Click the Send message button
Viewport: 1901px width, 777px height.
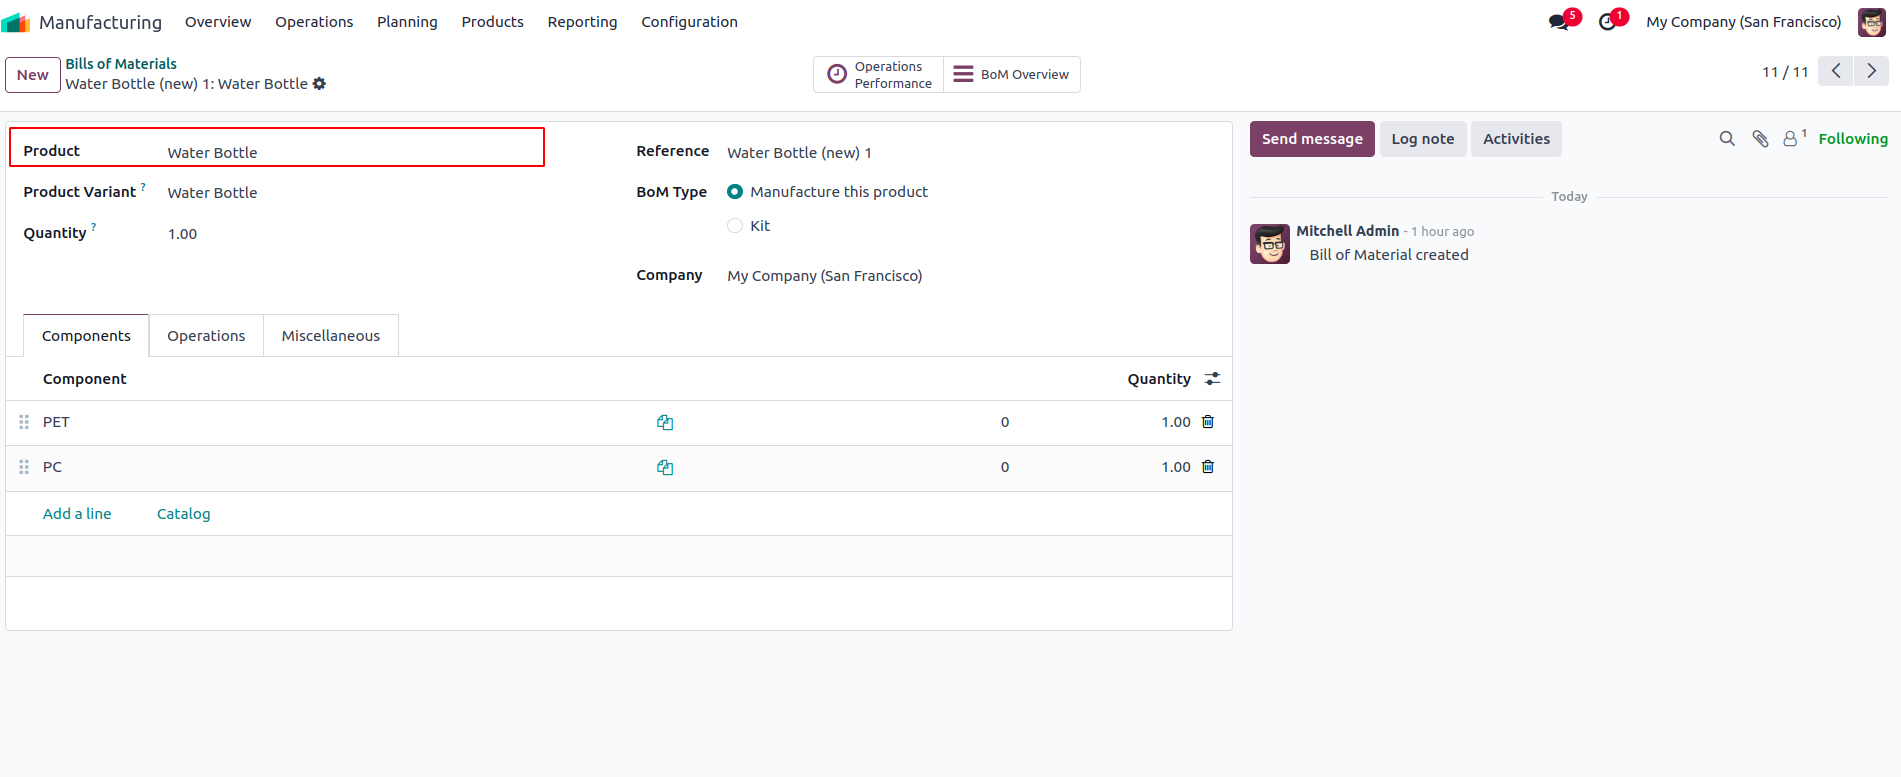[1312, 139]
